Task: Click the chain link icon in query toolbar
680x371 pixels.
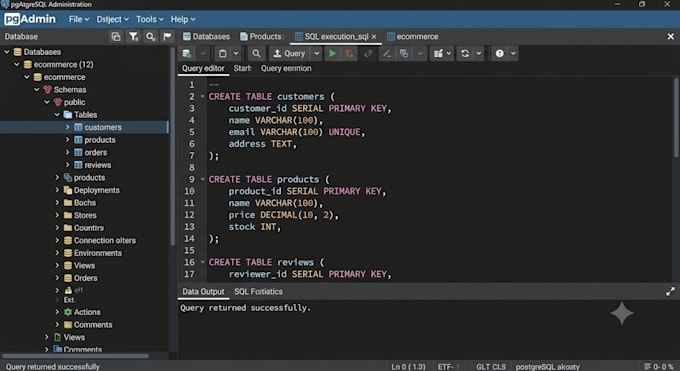Action: tap(368, 53)
